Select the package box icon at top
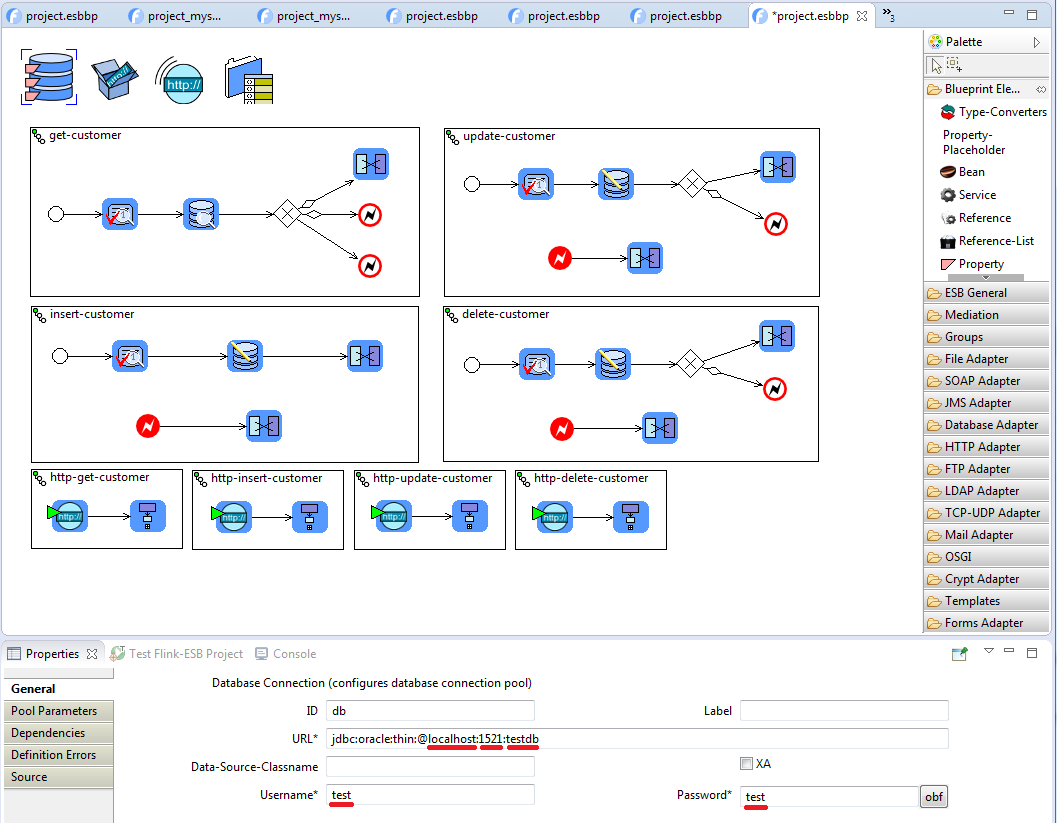This screenshot has width=1057, height=823. click(x=115, y=79)
